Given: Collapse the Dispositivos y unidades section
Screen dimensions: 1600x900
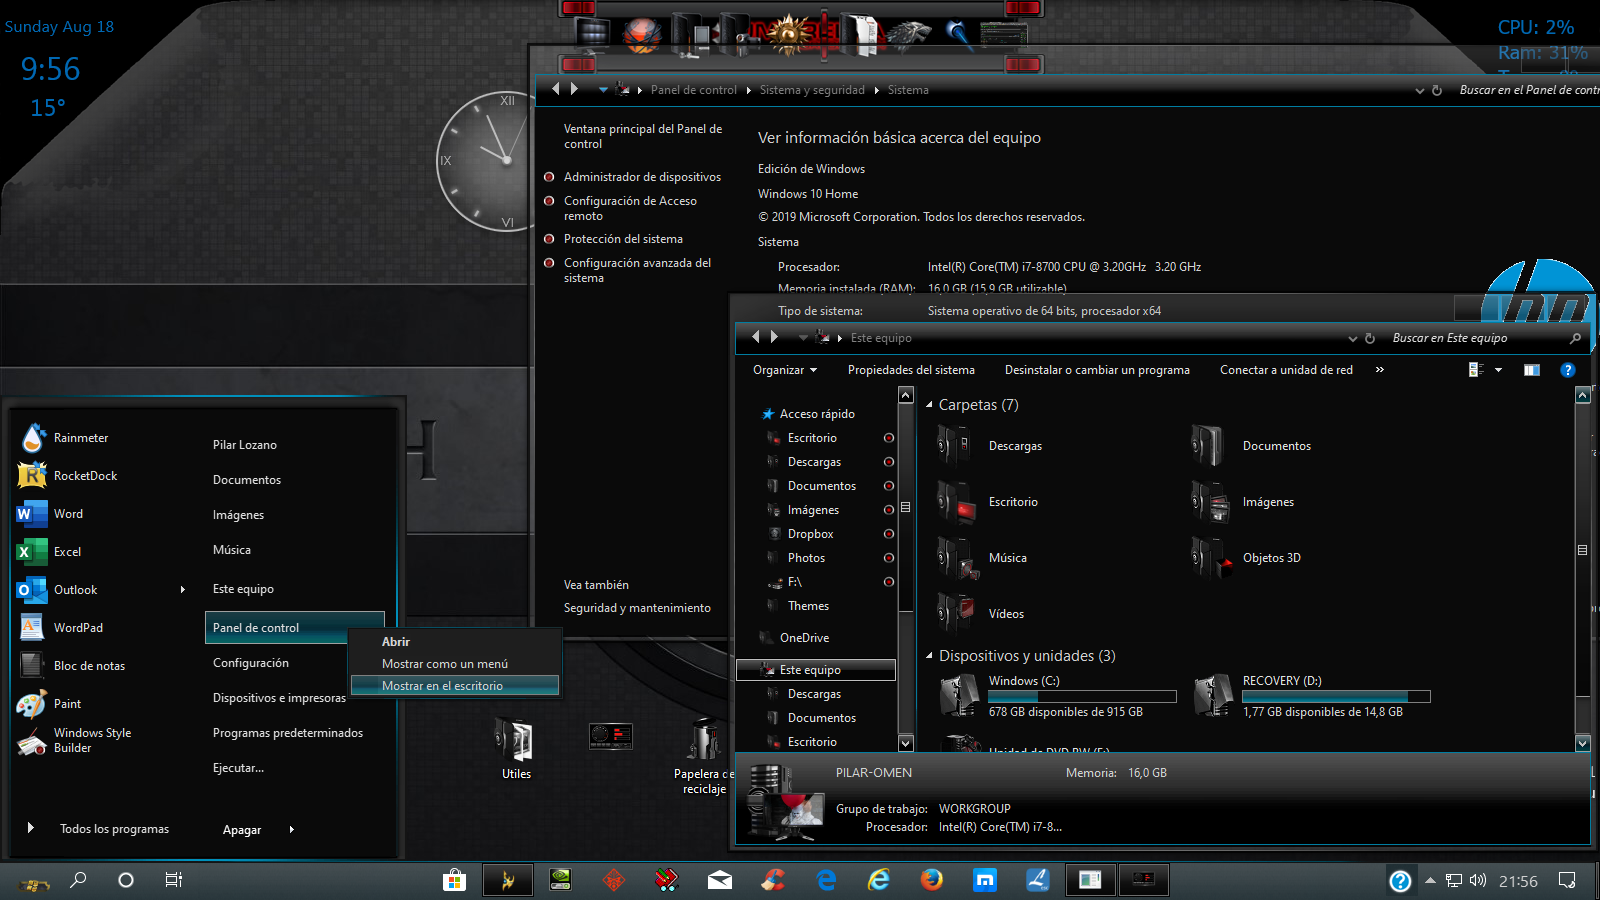Looking at the screenshot, I should (929, 656).
